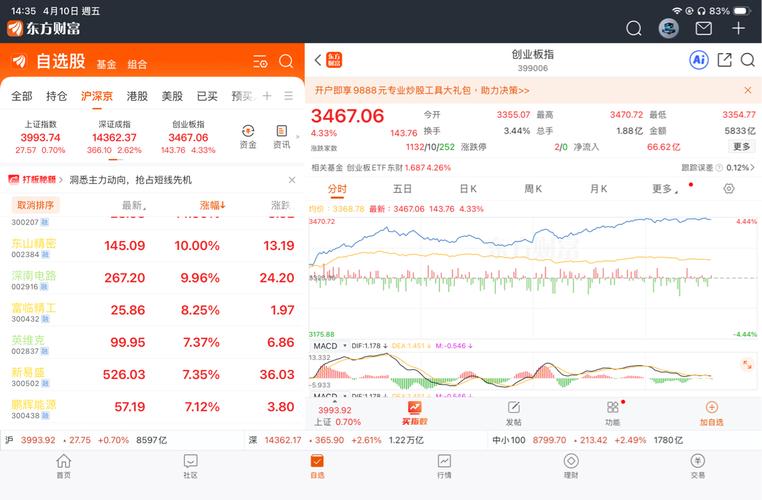Tap the plus icon in header
The width and height of the screenshot is (762, 500).
pyautogui.click(x=738, y=28)
